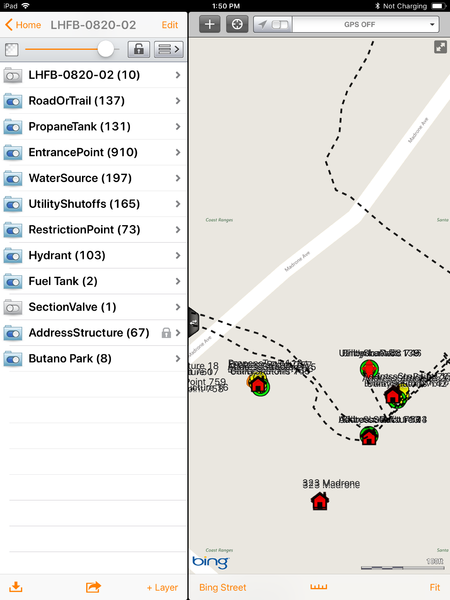Tap the share export icon
450x600 pixels.
[93, 587]
